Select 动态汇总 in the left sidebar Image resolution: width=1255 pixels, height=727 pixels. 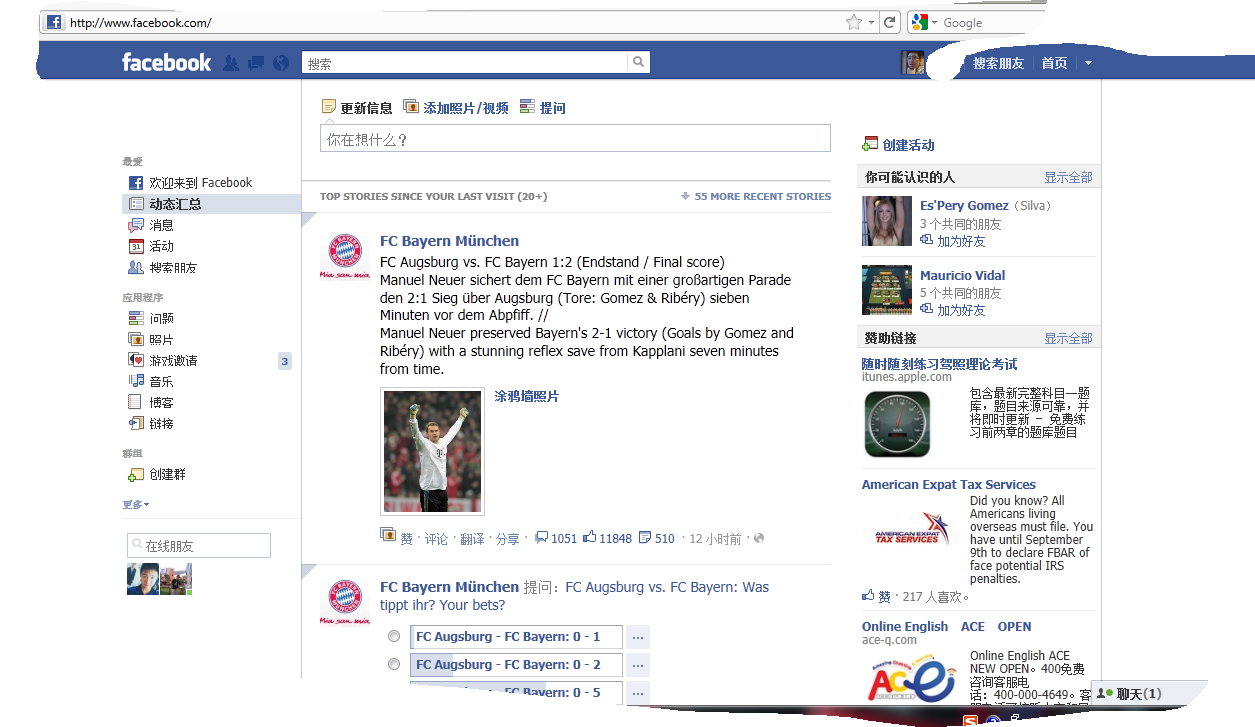212,204
